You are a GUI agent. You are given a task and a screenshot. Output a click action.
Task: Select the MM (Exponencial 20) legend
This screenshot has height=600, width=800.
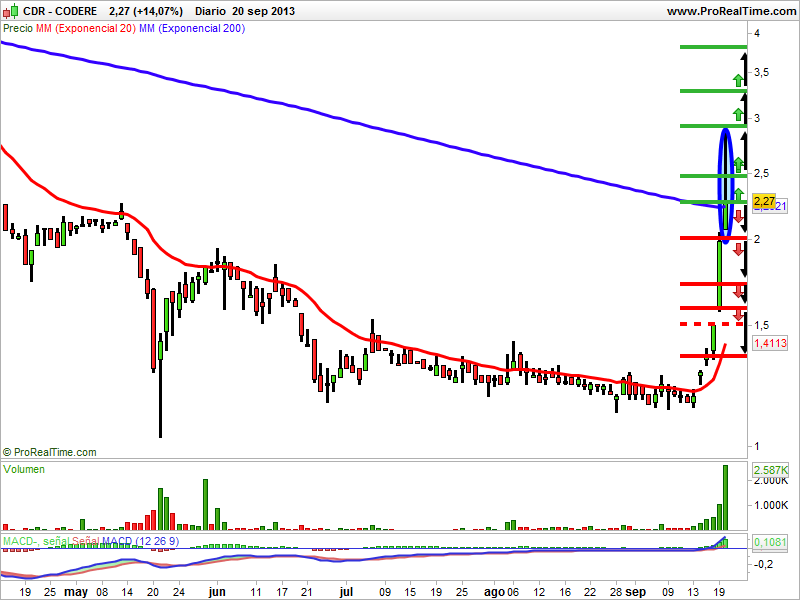(86, 29)
